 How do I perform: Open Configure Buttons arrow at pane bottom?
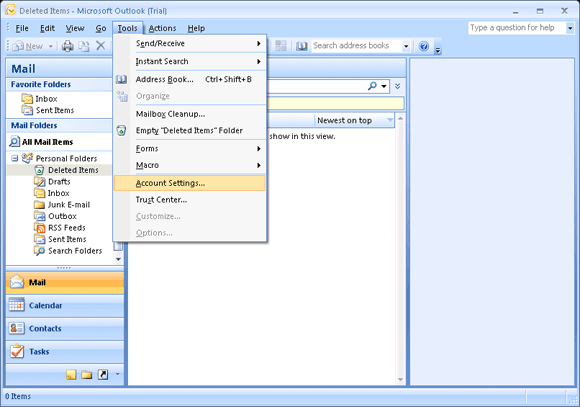118,374
